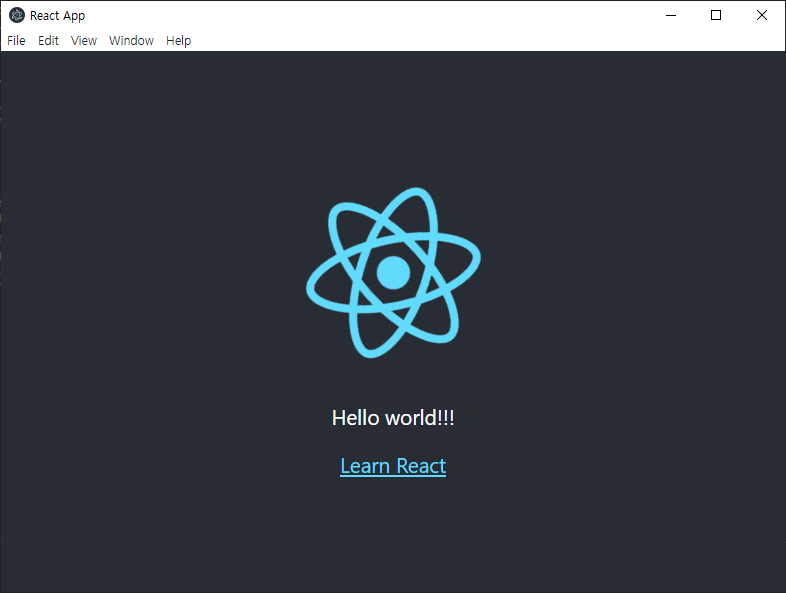Screen dimensions: 786x593
Task: Close the React App window
Action: click(x=762, y=16)
